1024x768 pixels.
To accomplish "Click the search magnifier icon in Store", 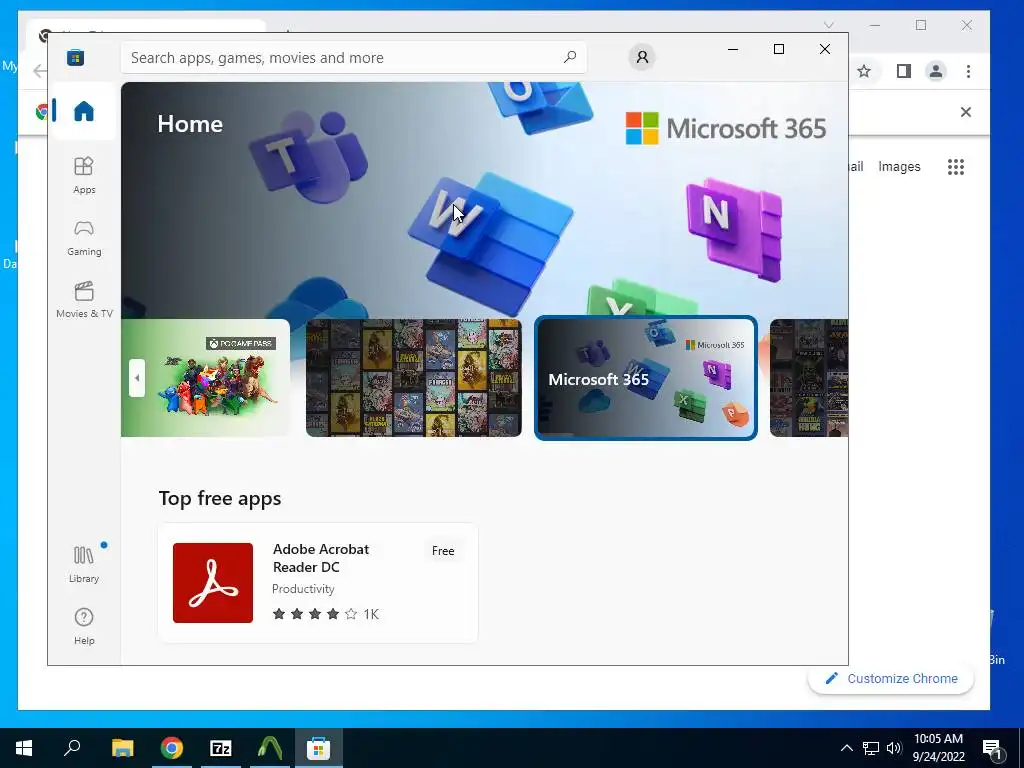I will click(x=569, y=57).
